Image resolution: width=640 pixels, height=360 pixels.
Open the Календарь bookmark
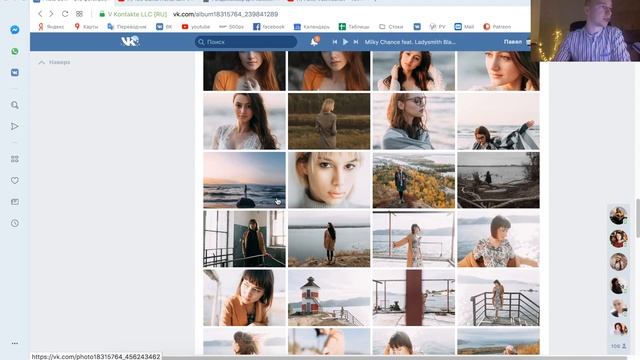pos(312,27)
